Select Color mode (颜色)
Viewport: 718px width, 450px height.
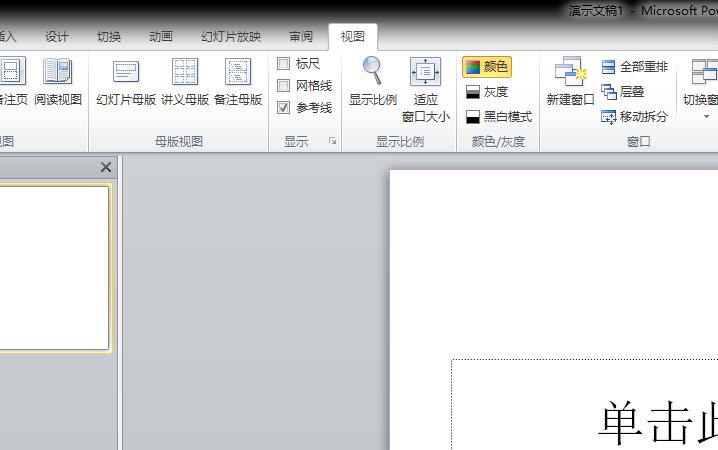pos(487,67)
